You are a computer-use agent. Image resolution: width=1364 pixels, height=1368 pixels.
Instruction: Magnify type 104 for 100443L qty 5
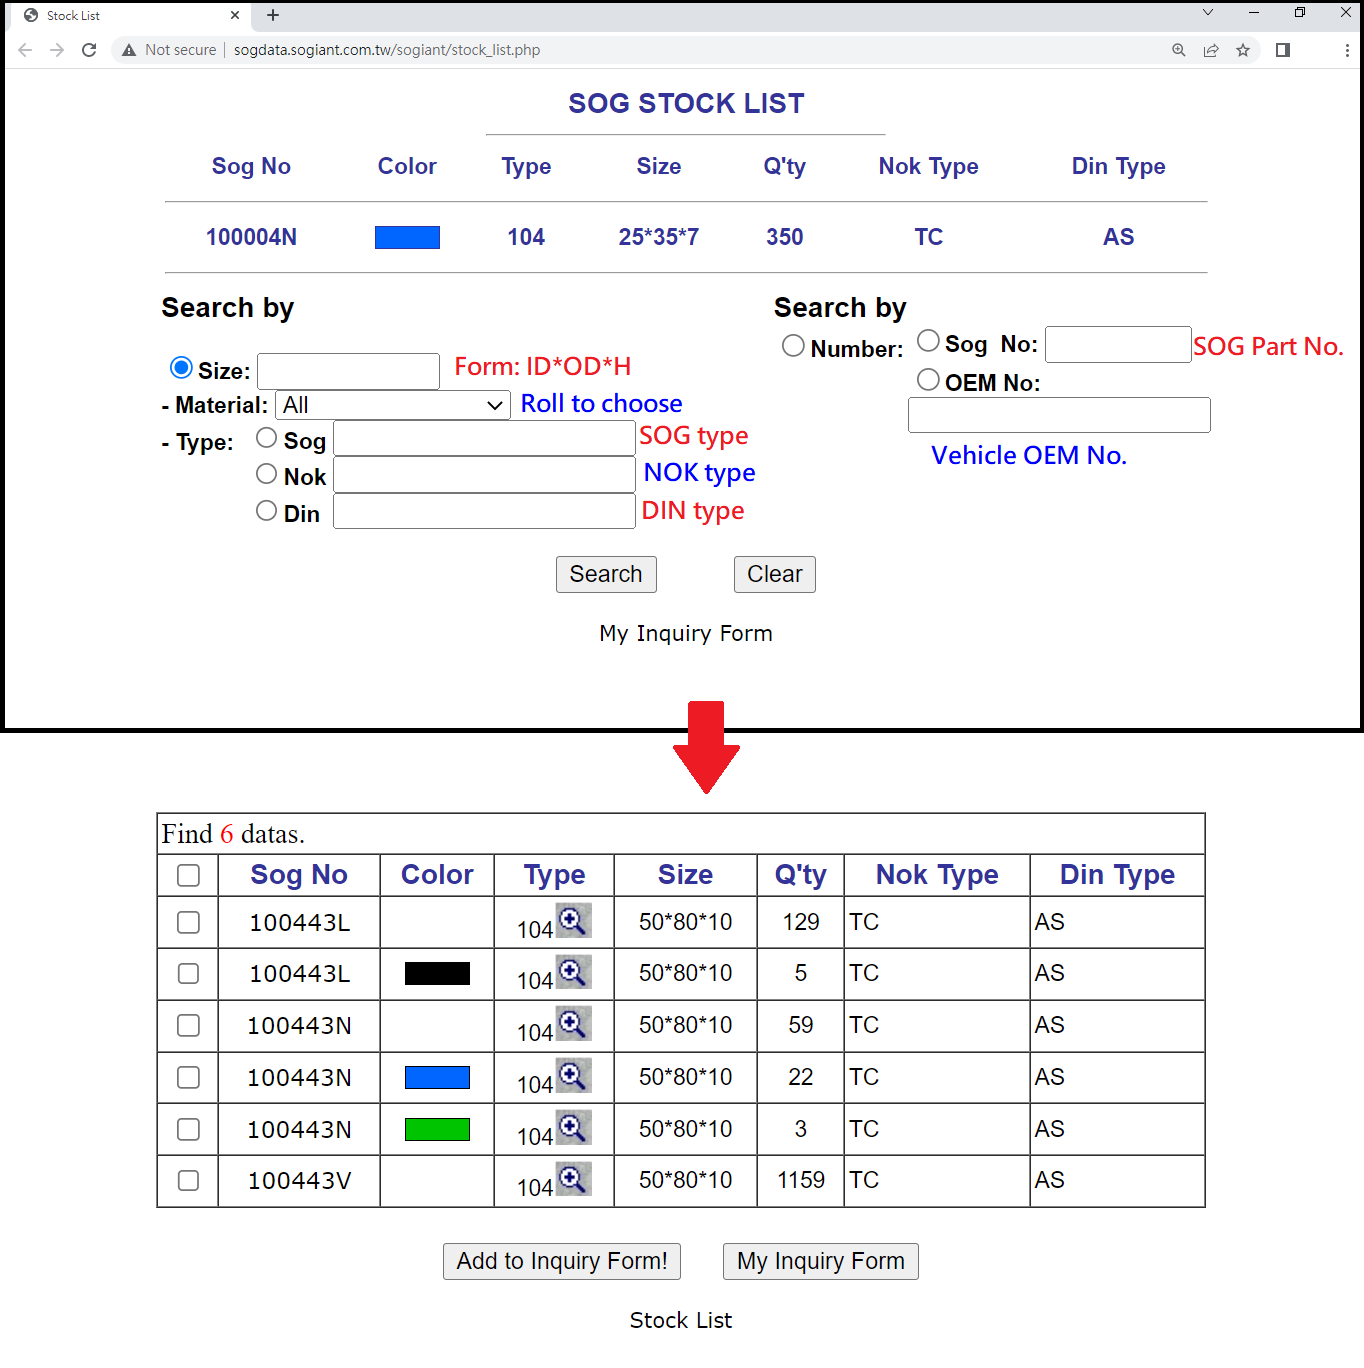pyautogui.click(x=573, y=971)
